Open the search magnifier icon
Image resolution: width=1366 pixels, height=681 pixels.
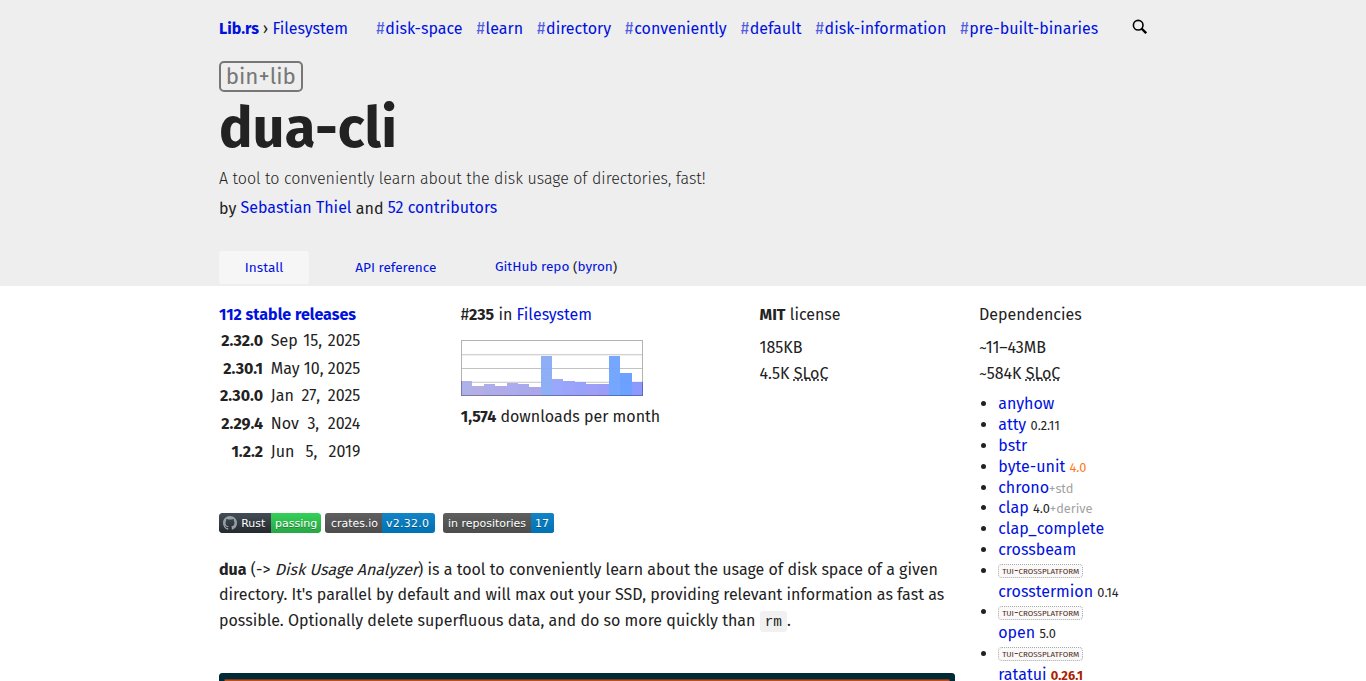1139,27
